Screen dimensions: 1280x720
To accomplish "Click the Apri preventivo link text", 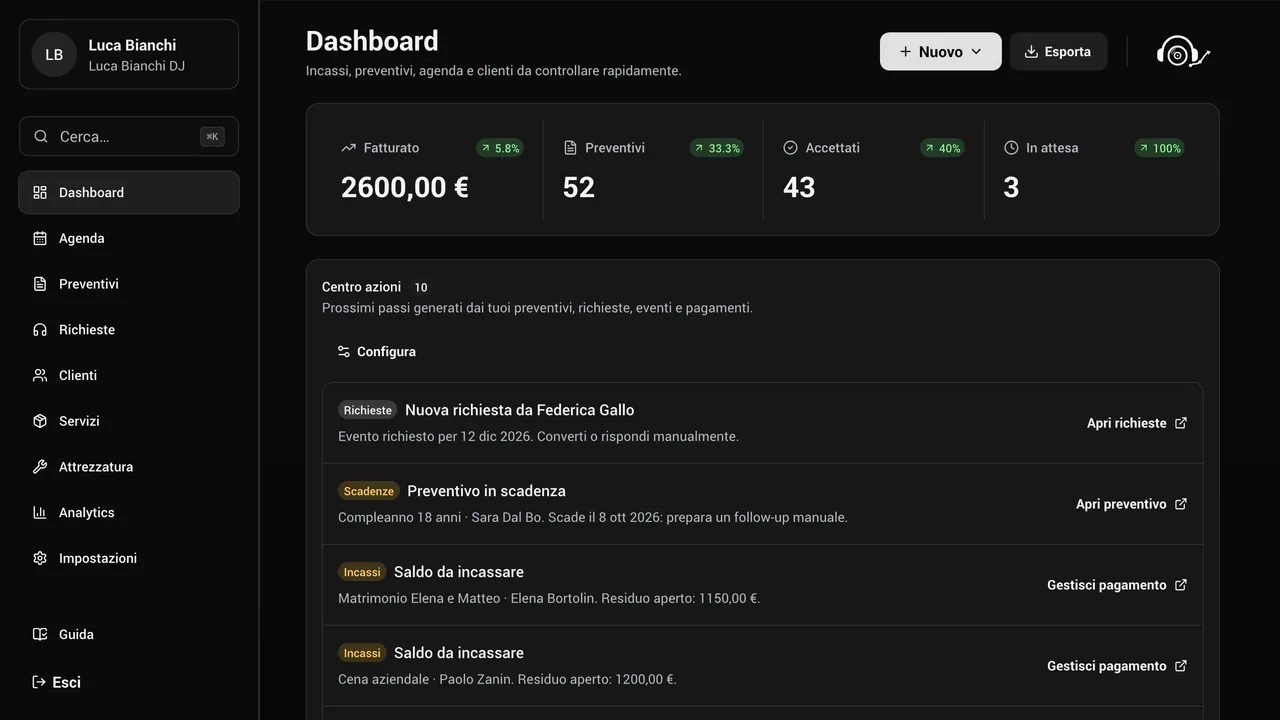I will 1121,504.
